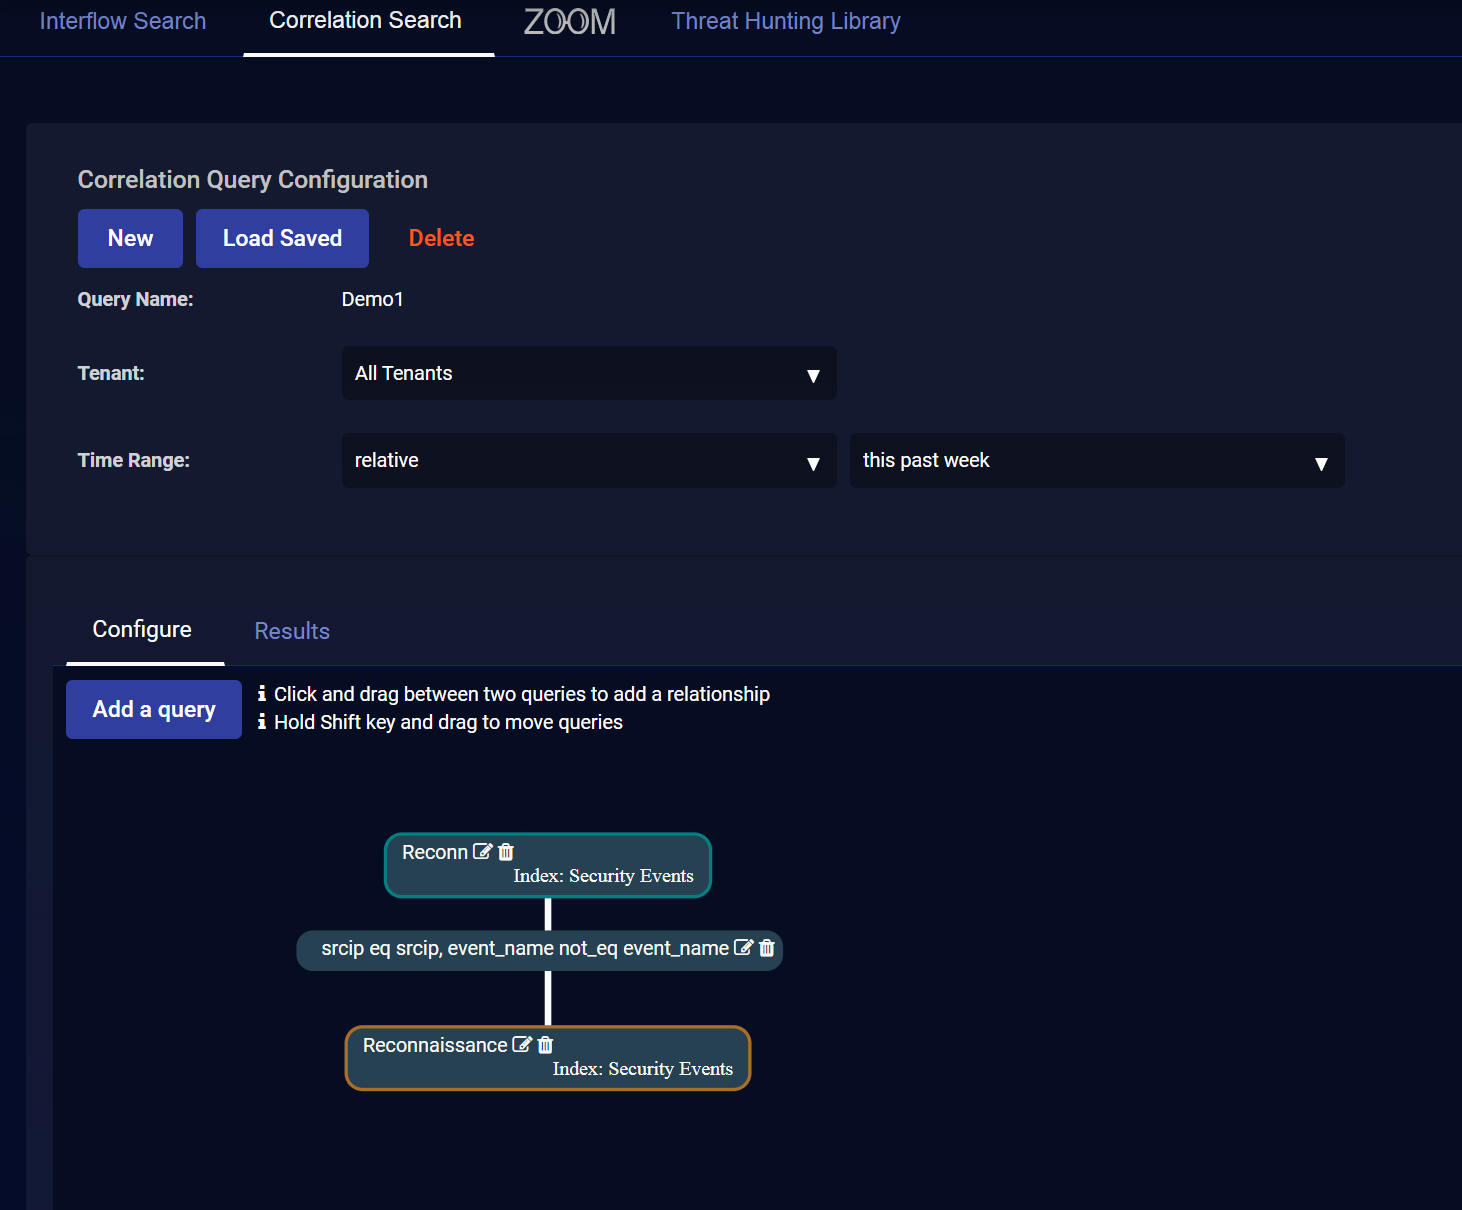Viewport: 1462px width, 1210px height.
Task: Switch to the Results tab
Action: (292, 631)
